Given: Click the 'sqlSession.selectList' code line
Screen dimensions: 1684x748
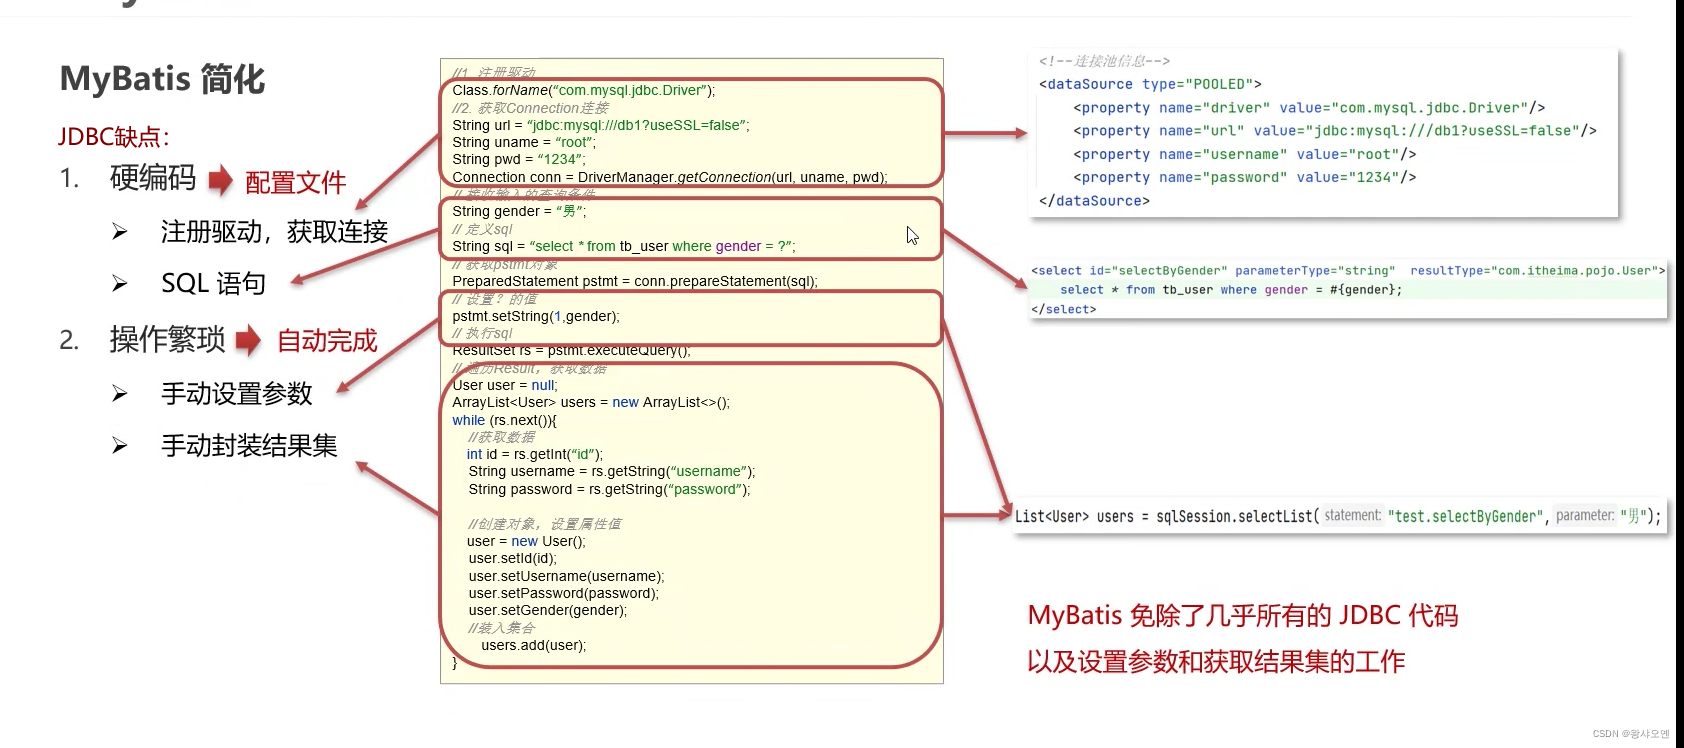Looking at the screenshot, I should tap(1338, 516).
